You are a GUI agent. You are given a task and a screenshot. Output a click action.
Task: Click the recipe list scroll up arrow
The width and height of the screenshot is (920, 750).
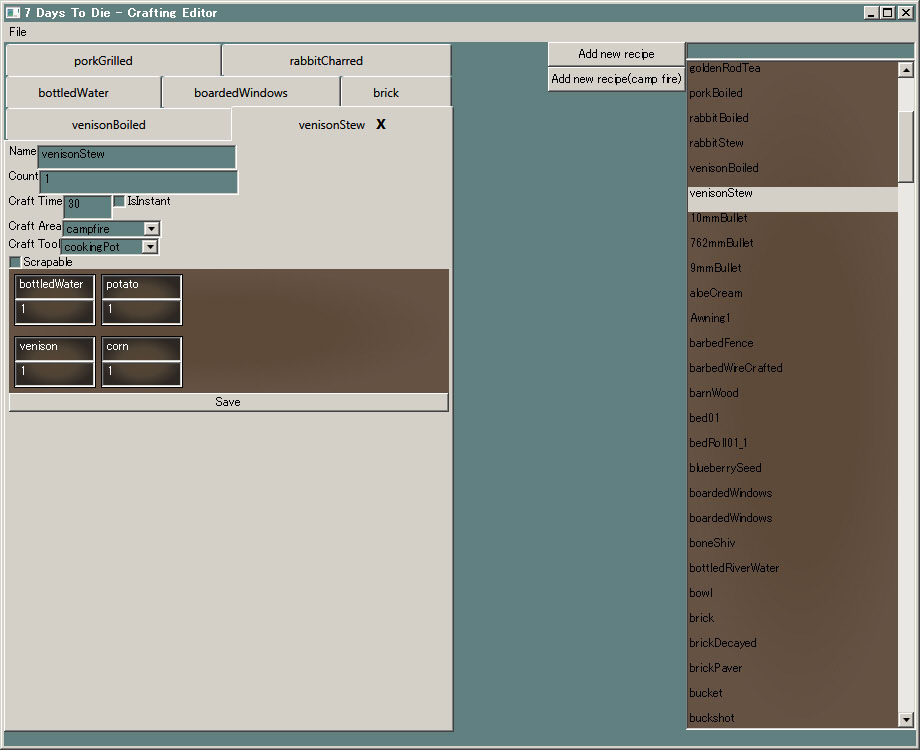pos(906,70)
